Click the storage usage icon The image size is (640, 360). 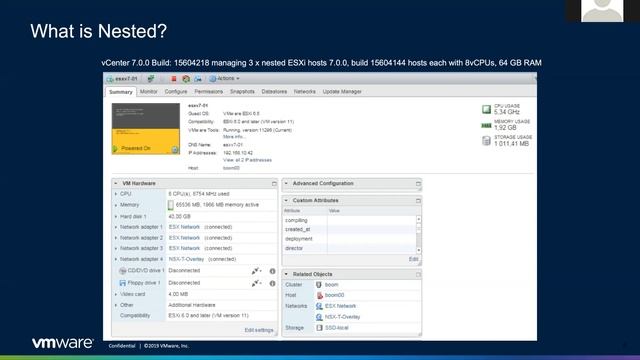click(x=486, y=141)
